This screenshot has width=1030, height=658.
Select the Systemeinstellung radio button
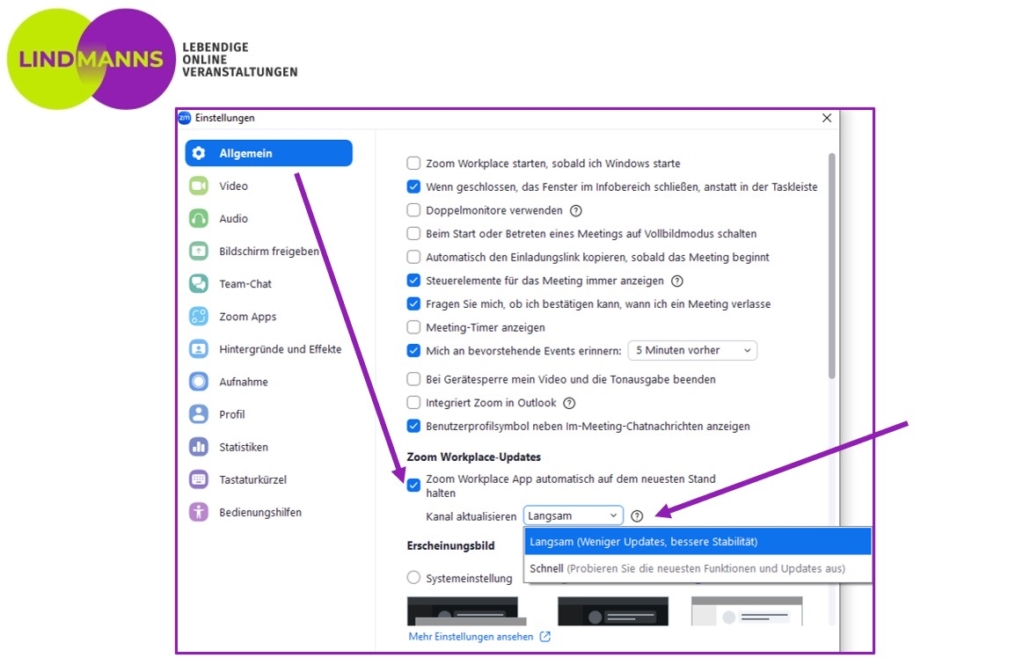tap(413, 578)
